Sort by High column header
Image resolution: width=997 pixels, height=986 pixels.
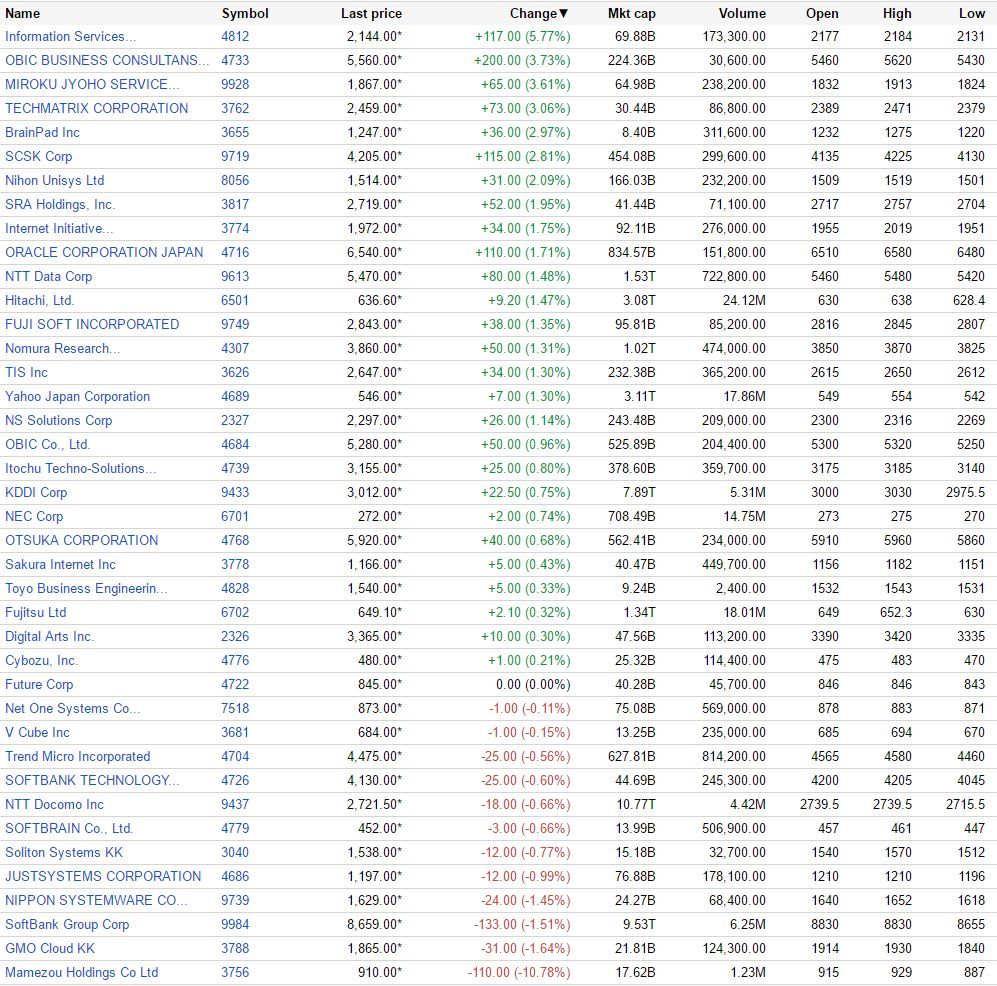(x=897, y=13)
